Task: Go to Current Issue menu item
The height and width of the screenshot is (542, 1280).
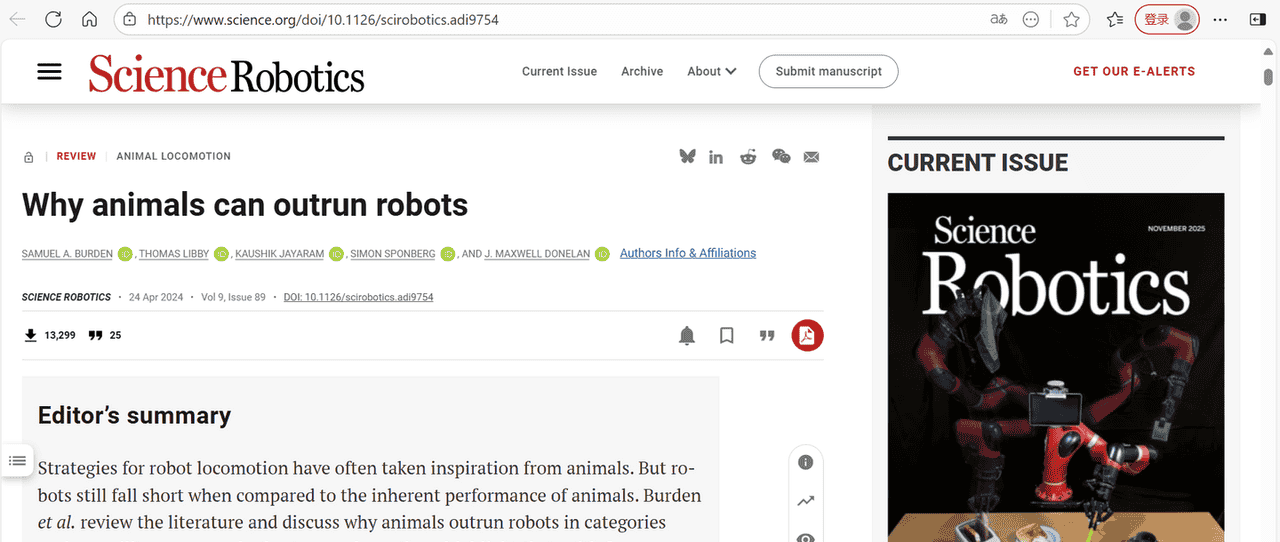Action: coord(559,71)
